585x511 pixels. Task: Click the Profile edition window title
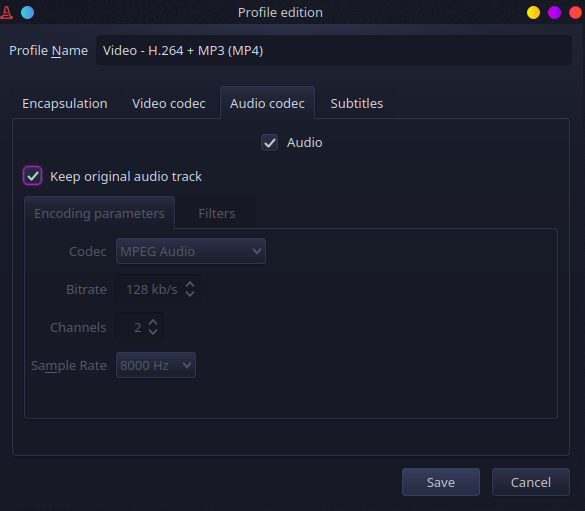click(x=280, y=13)
